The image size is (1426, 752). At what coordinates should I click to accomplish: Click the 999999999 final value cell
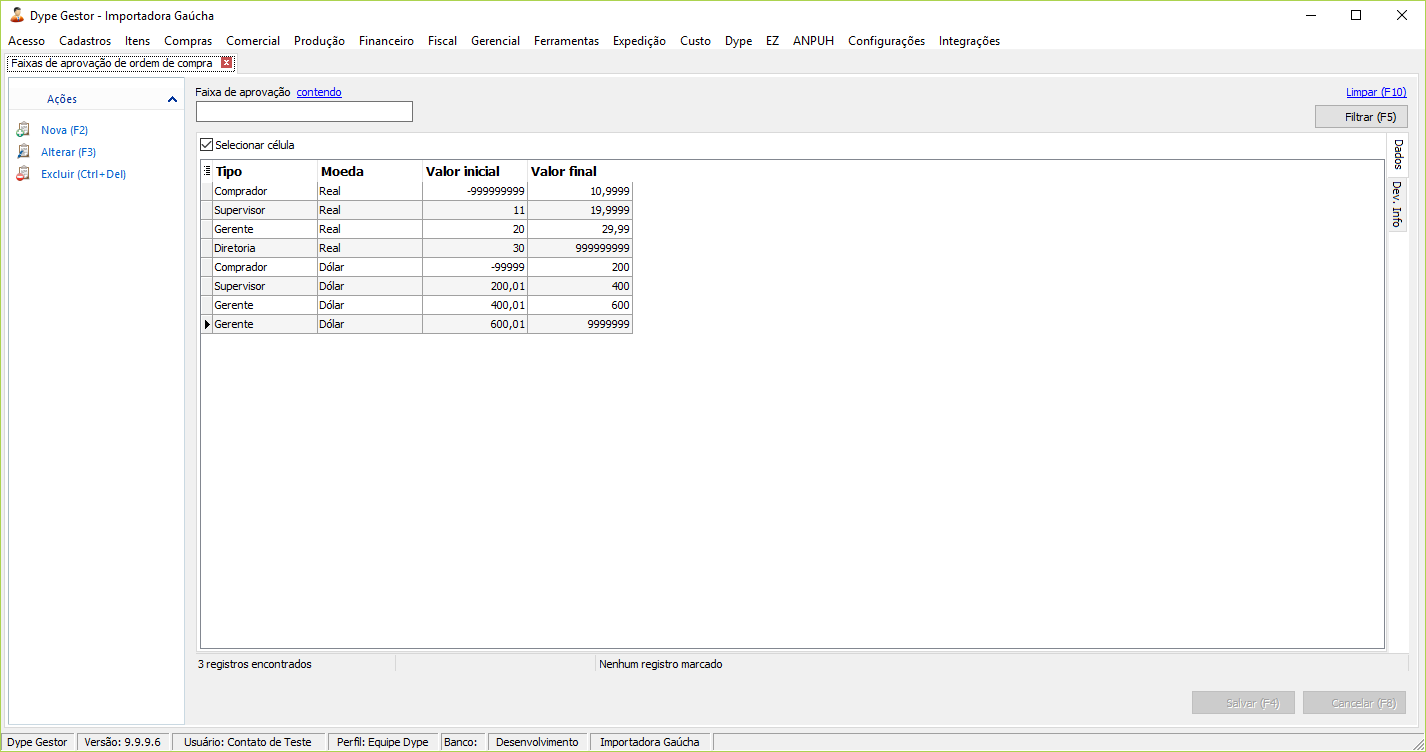click(580, 248)
